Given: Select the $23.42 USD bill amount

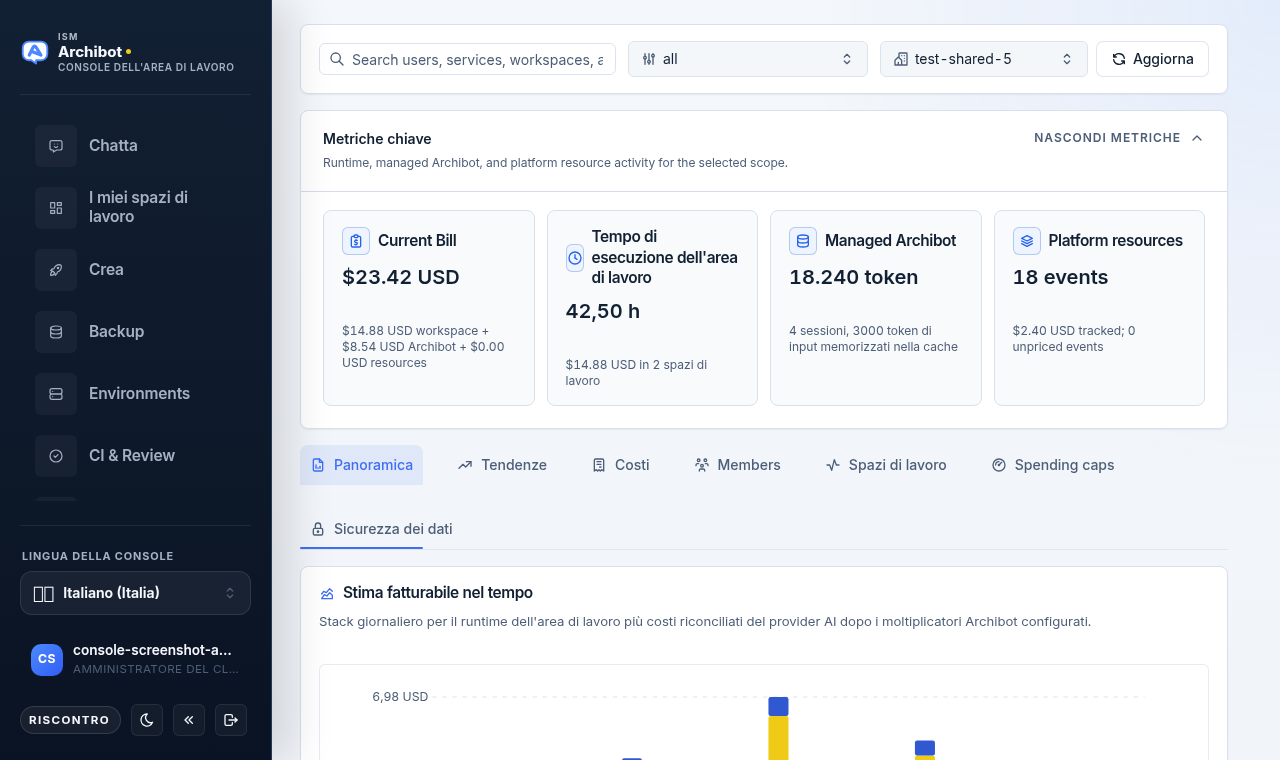Looking at the screenshot, I should click(401, 277).
